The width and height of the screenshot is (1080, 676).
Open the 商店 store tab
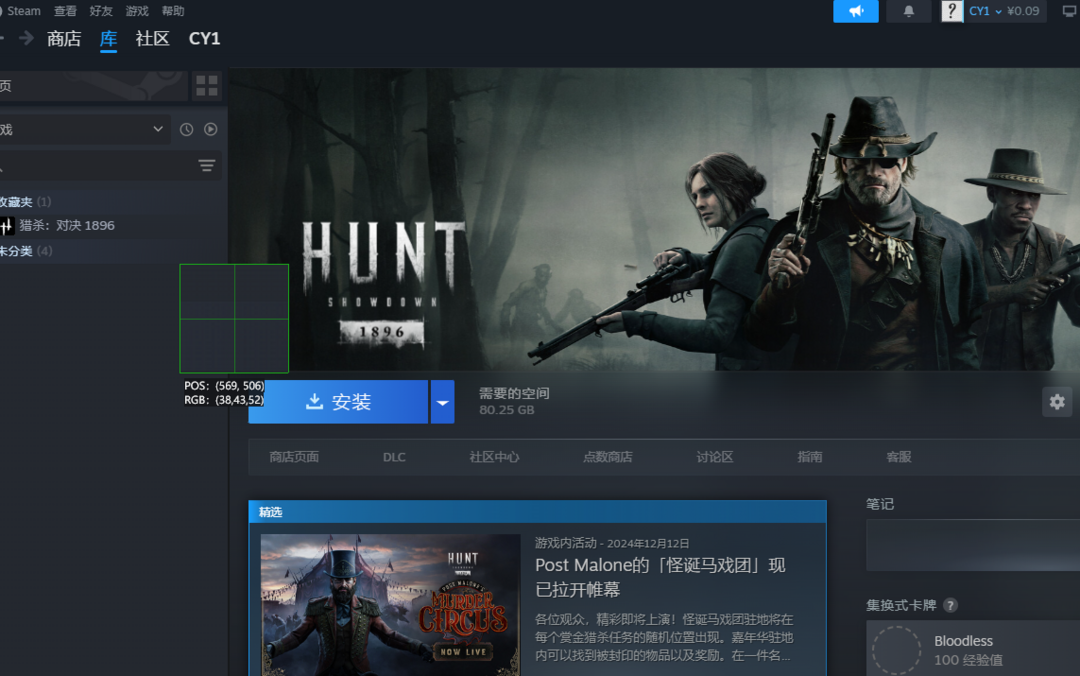pos(64,39)
